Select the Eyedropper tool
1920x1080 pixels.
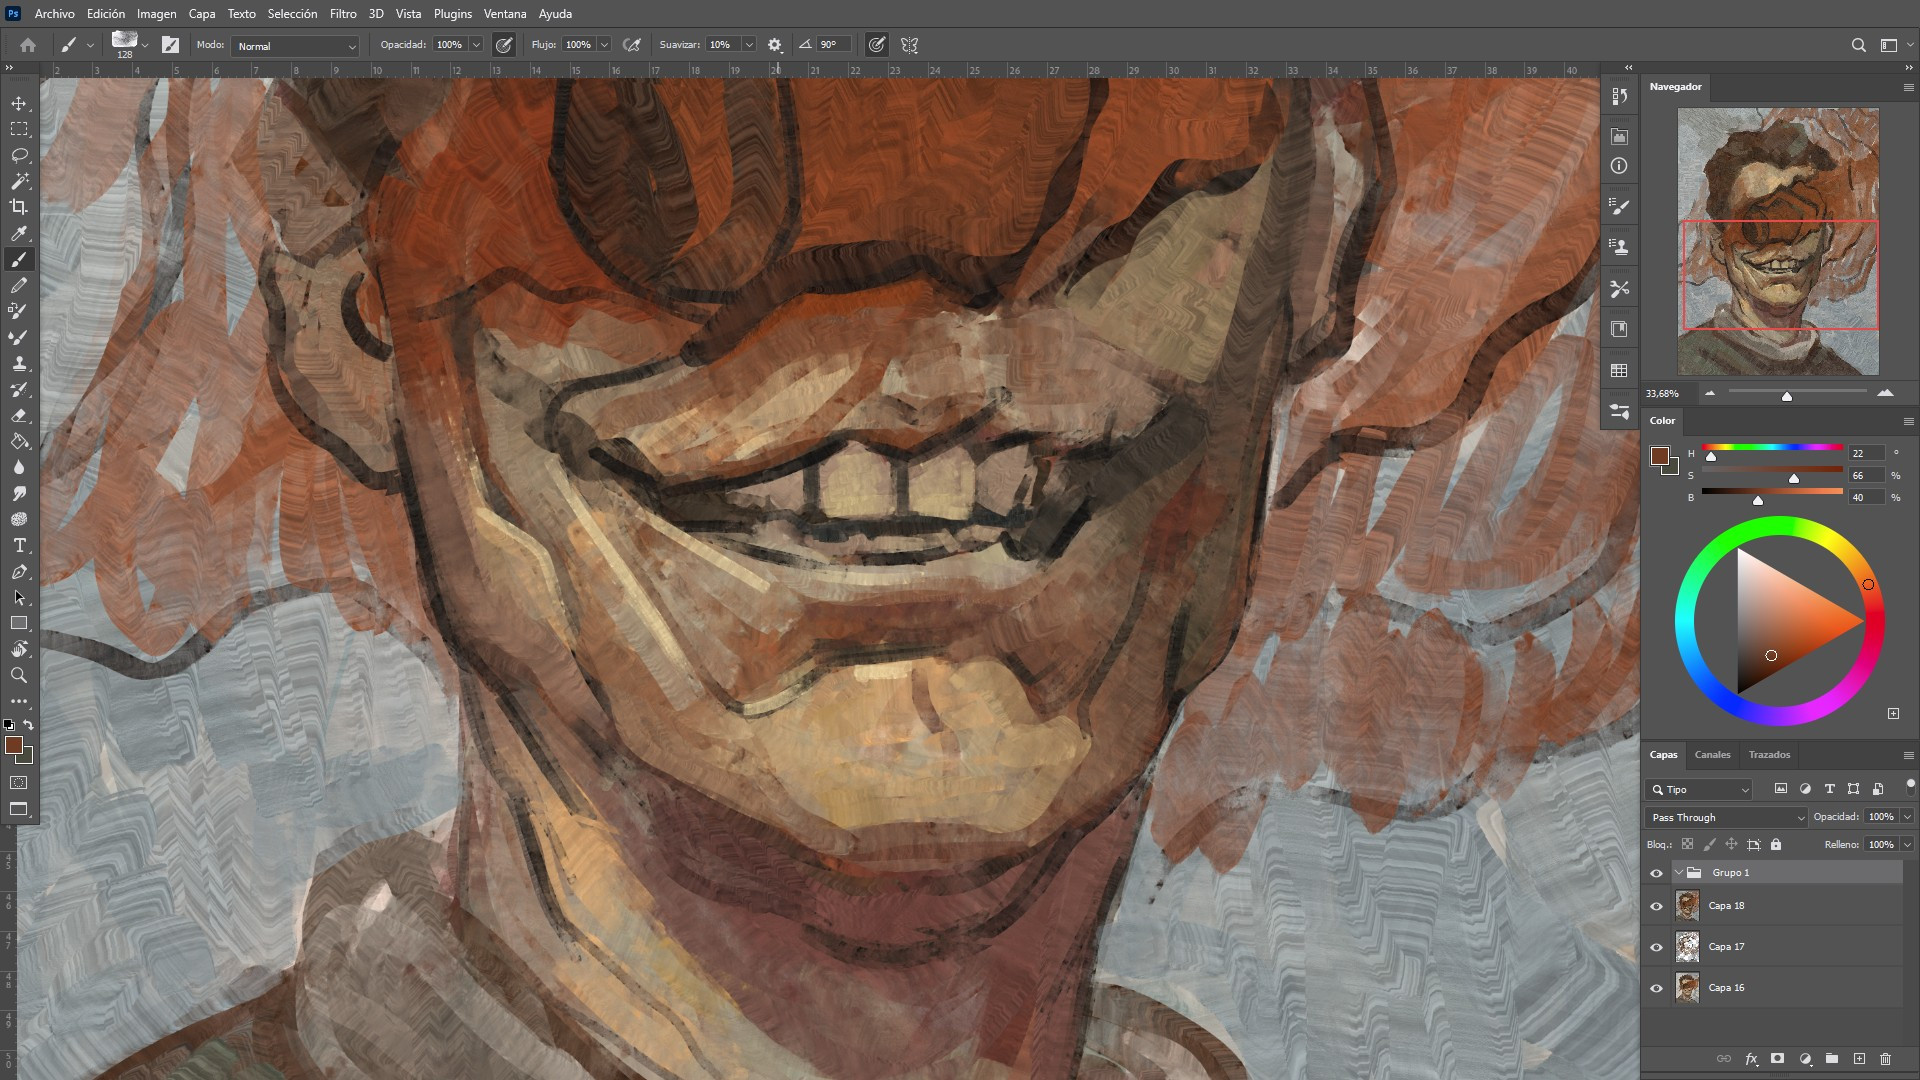click(x=19, y=233)
